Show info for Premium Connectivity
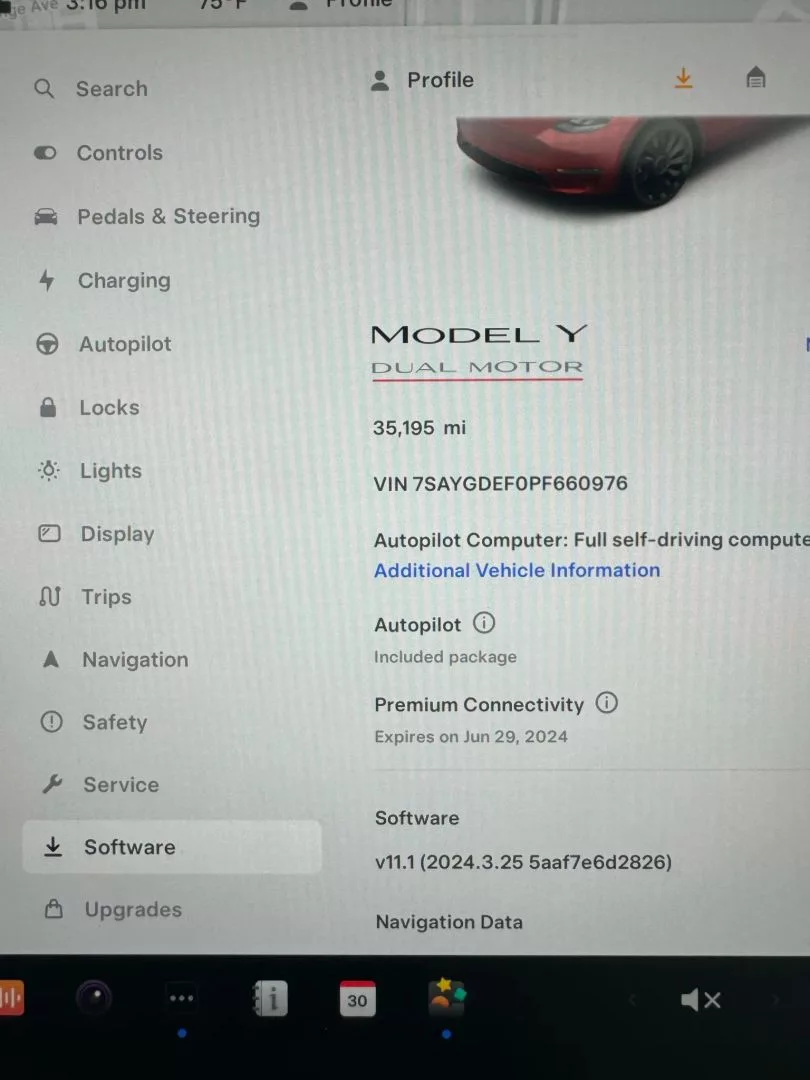810x1080 pixels. pos(606,703)
